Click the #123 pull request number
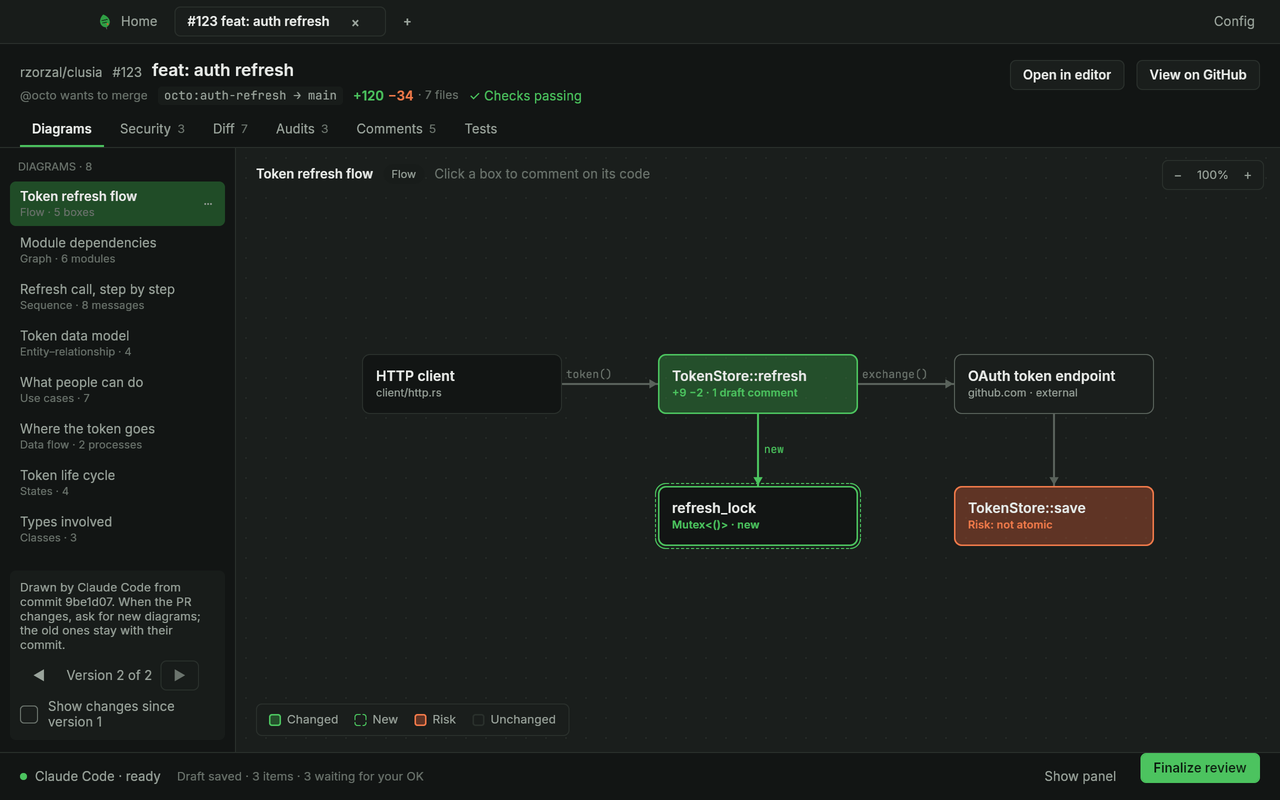The image size is (1280, 800). [127, 72]
